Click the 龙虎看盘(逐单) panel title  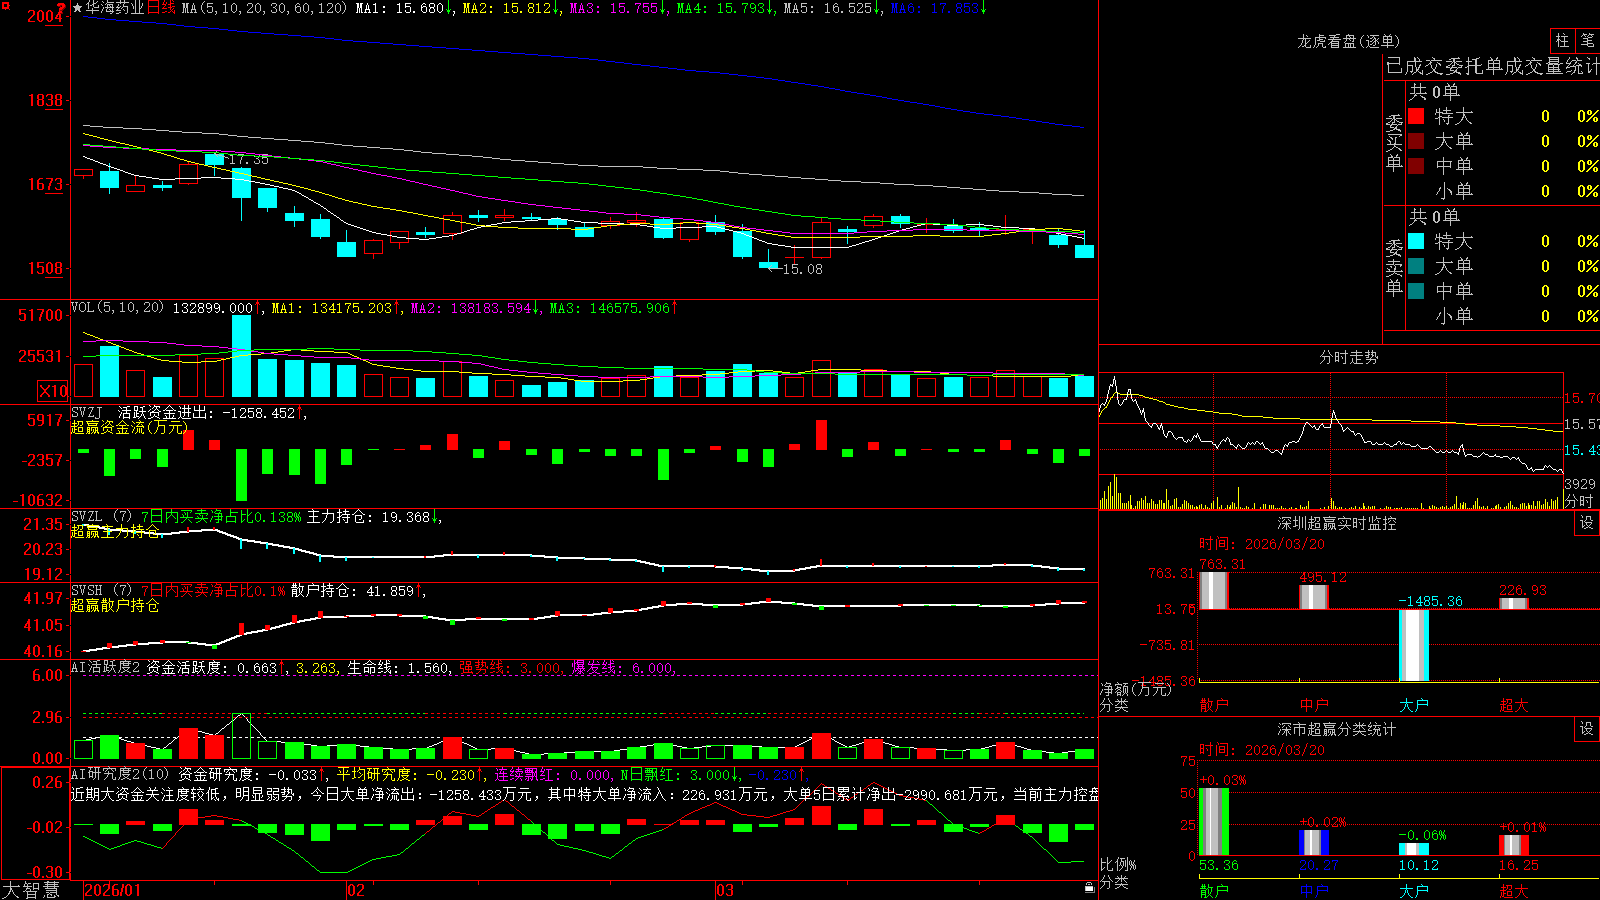(x=1348, y=41)
